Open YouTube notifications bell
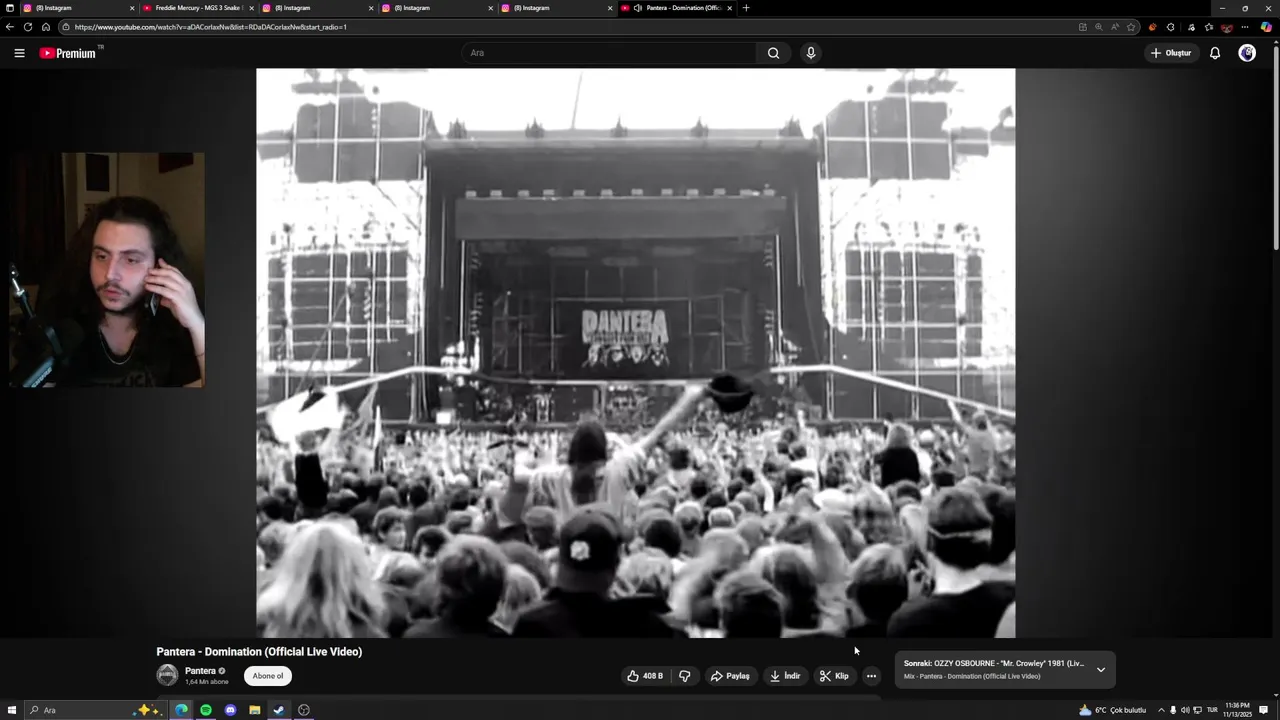The height and width of the screenshot is (720, 1280). (x=1215, y=53)
